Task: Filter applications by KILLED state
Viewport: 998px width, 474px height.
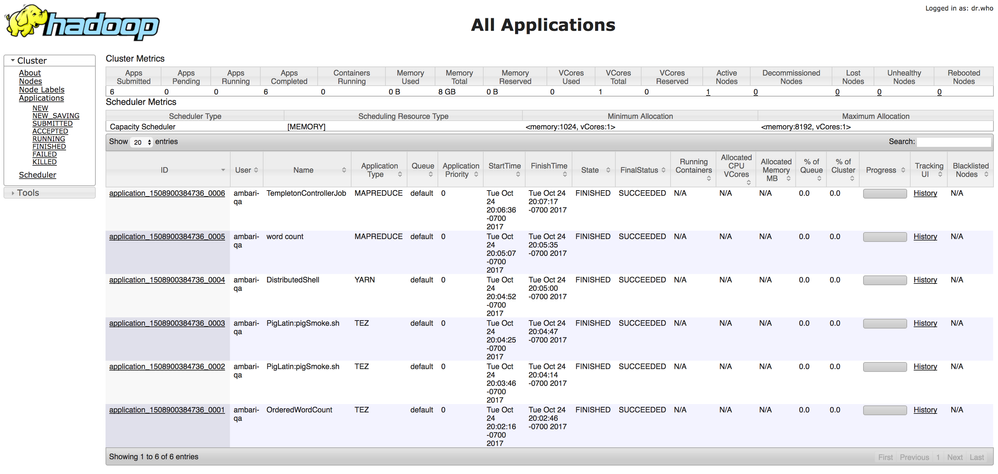Action: [x=44, y=162]
